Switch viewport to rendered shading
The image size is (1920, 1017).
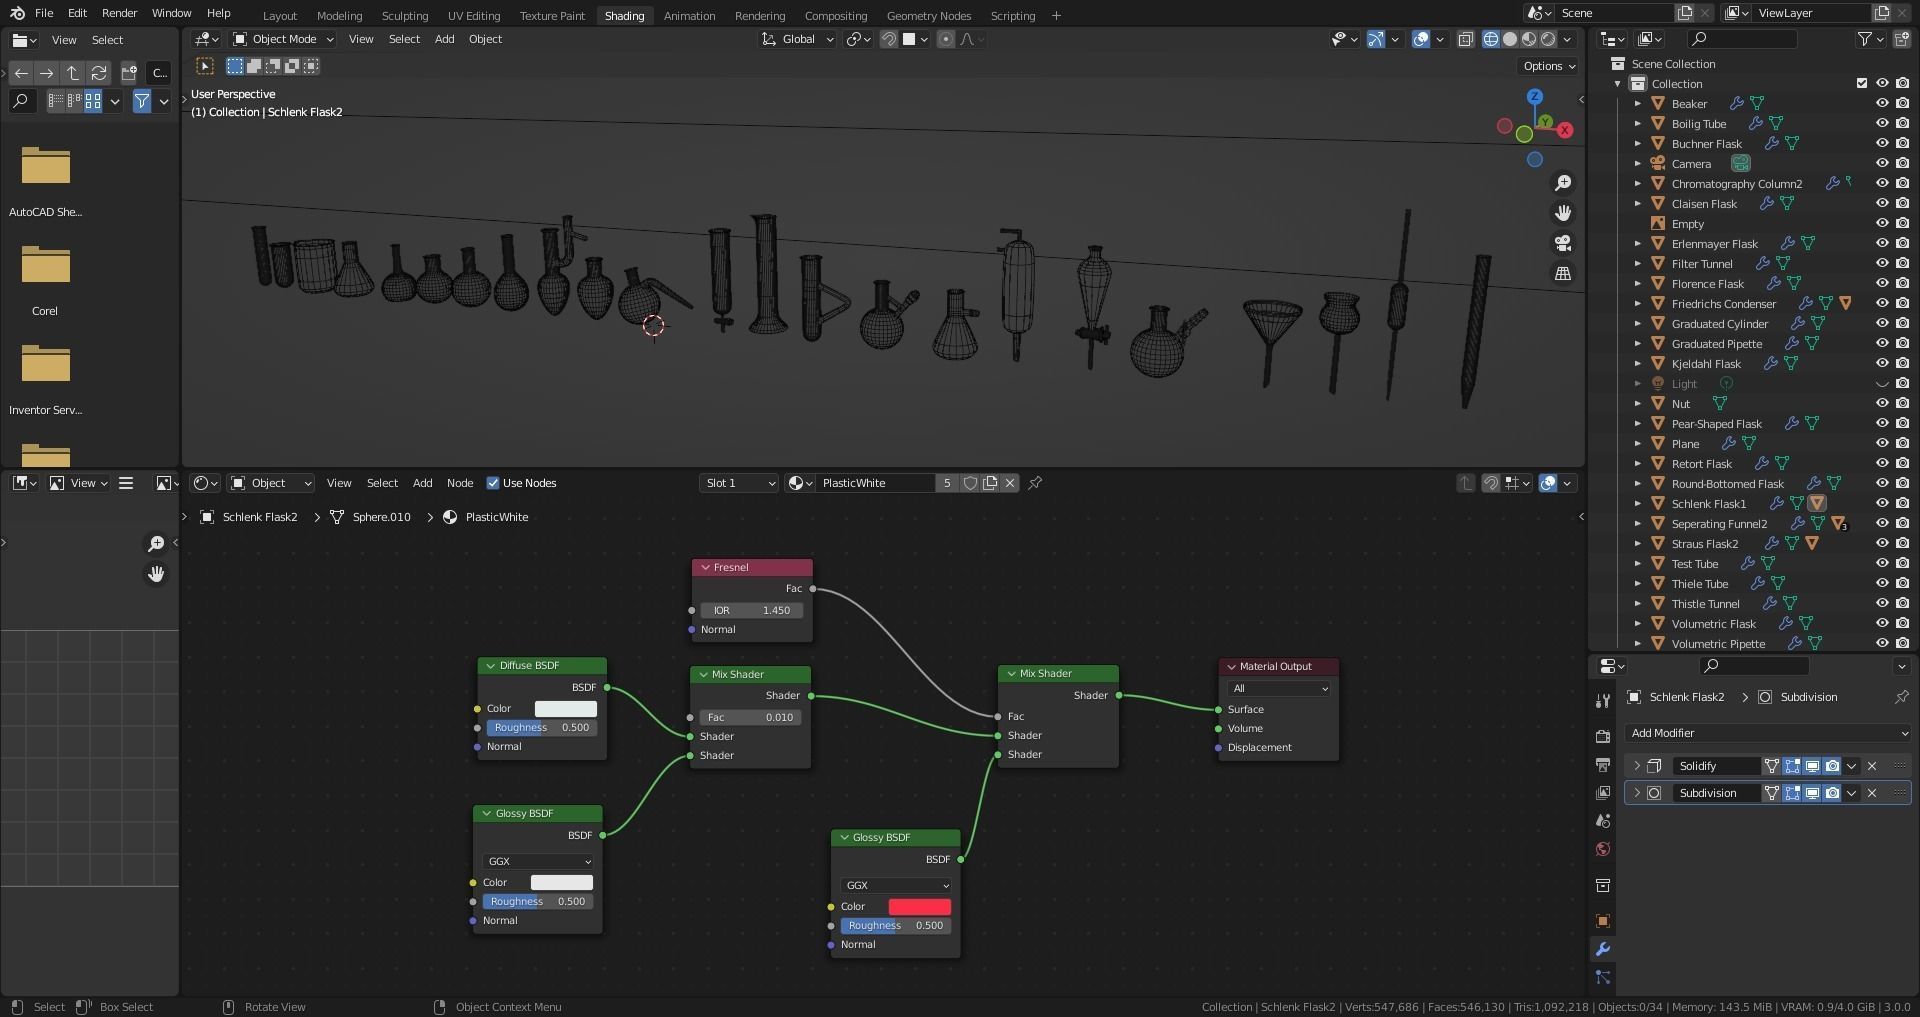pos(1548,39)
